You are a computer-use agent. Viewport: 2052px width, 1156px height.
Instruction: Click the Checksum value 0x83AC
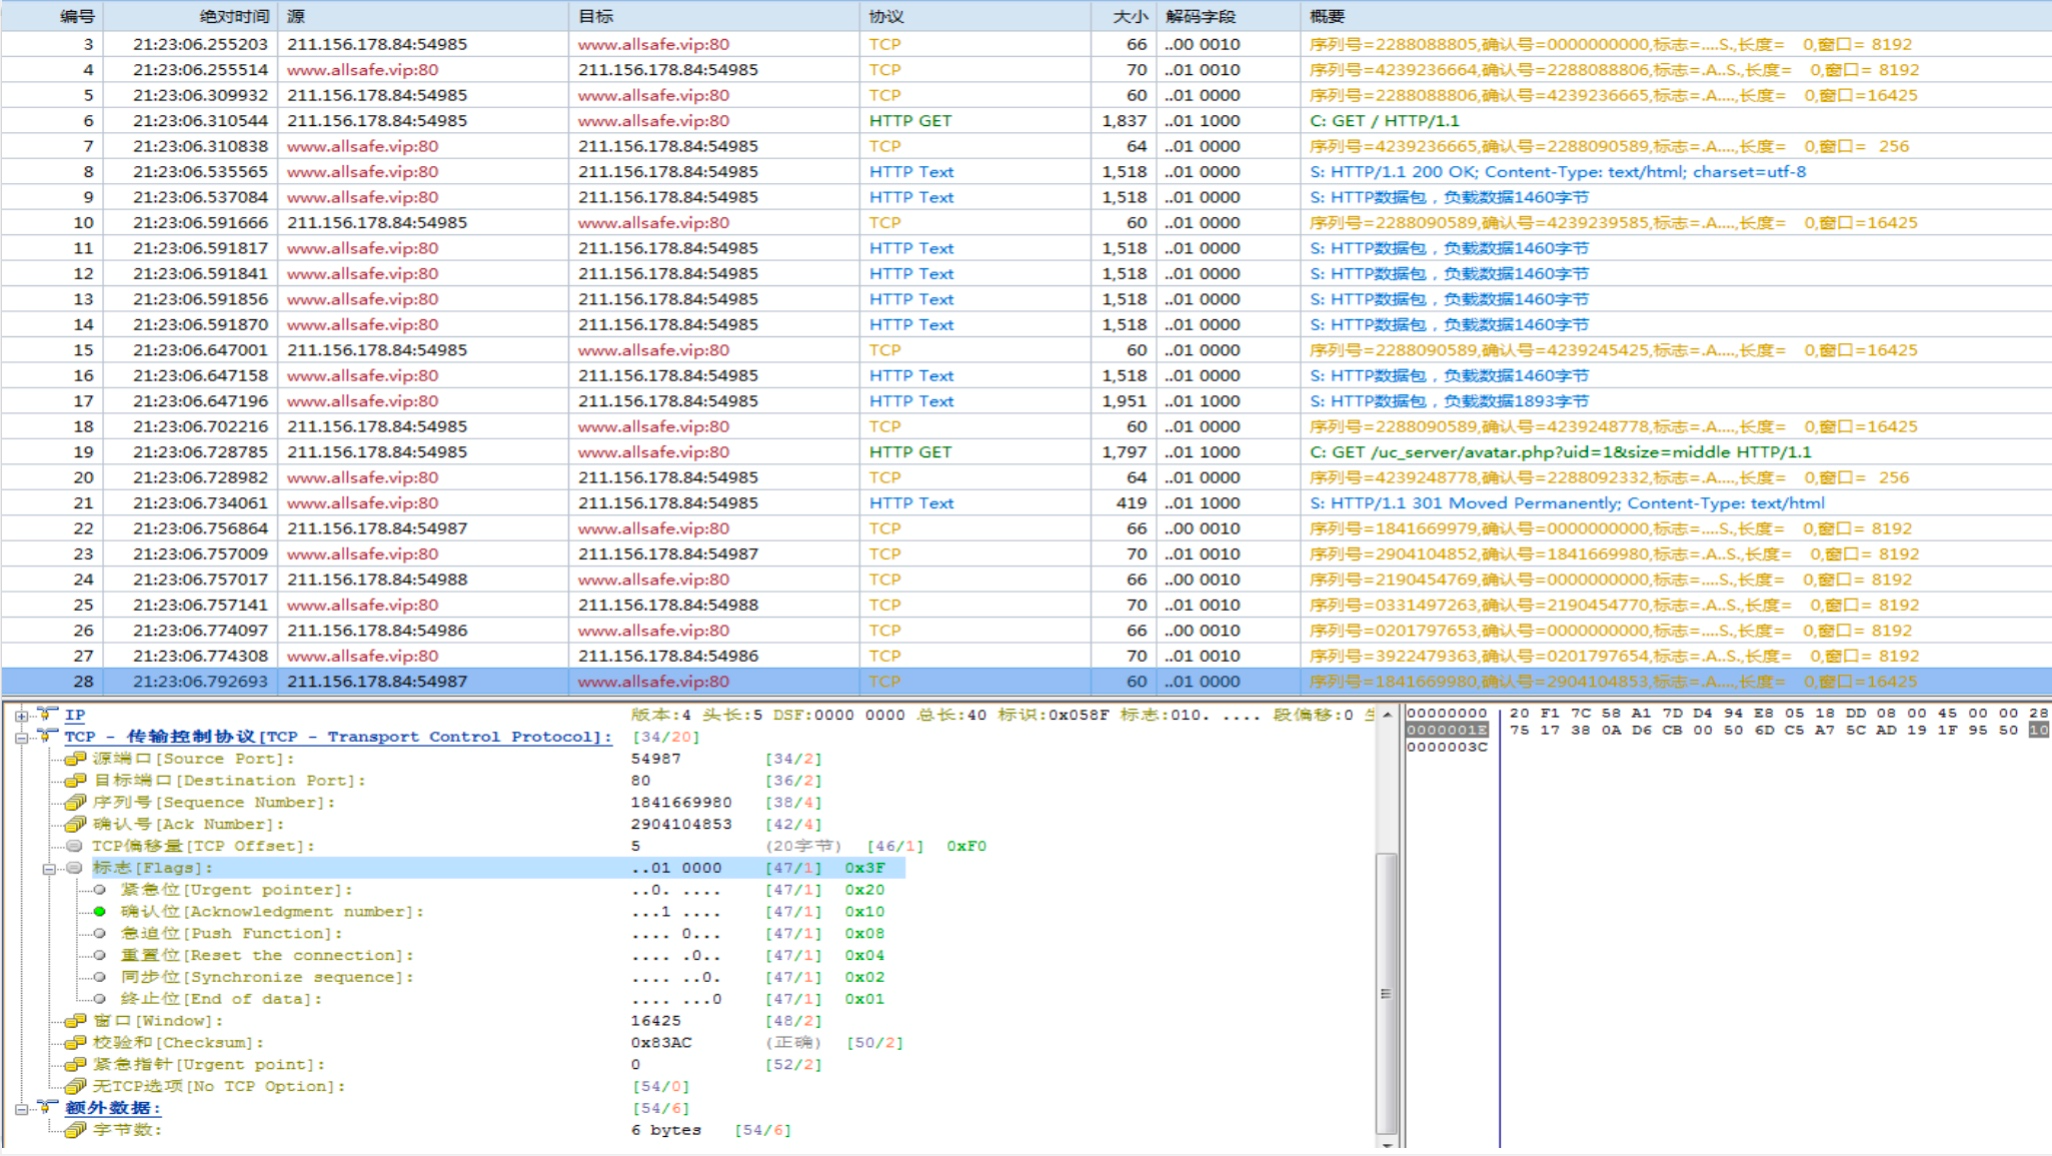click(x=661, y=1043)
